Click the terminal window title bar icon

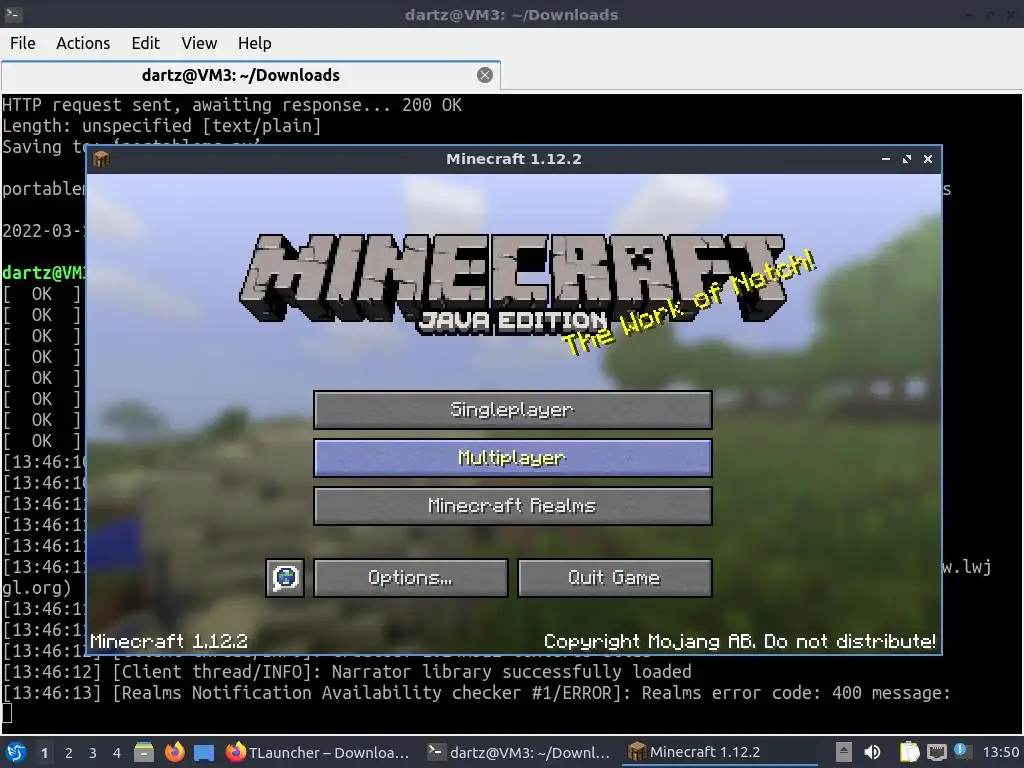coord(14,14)
